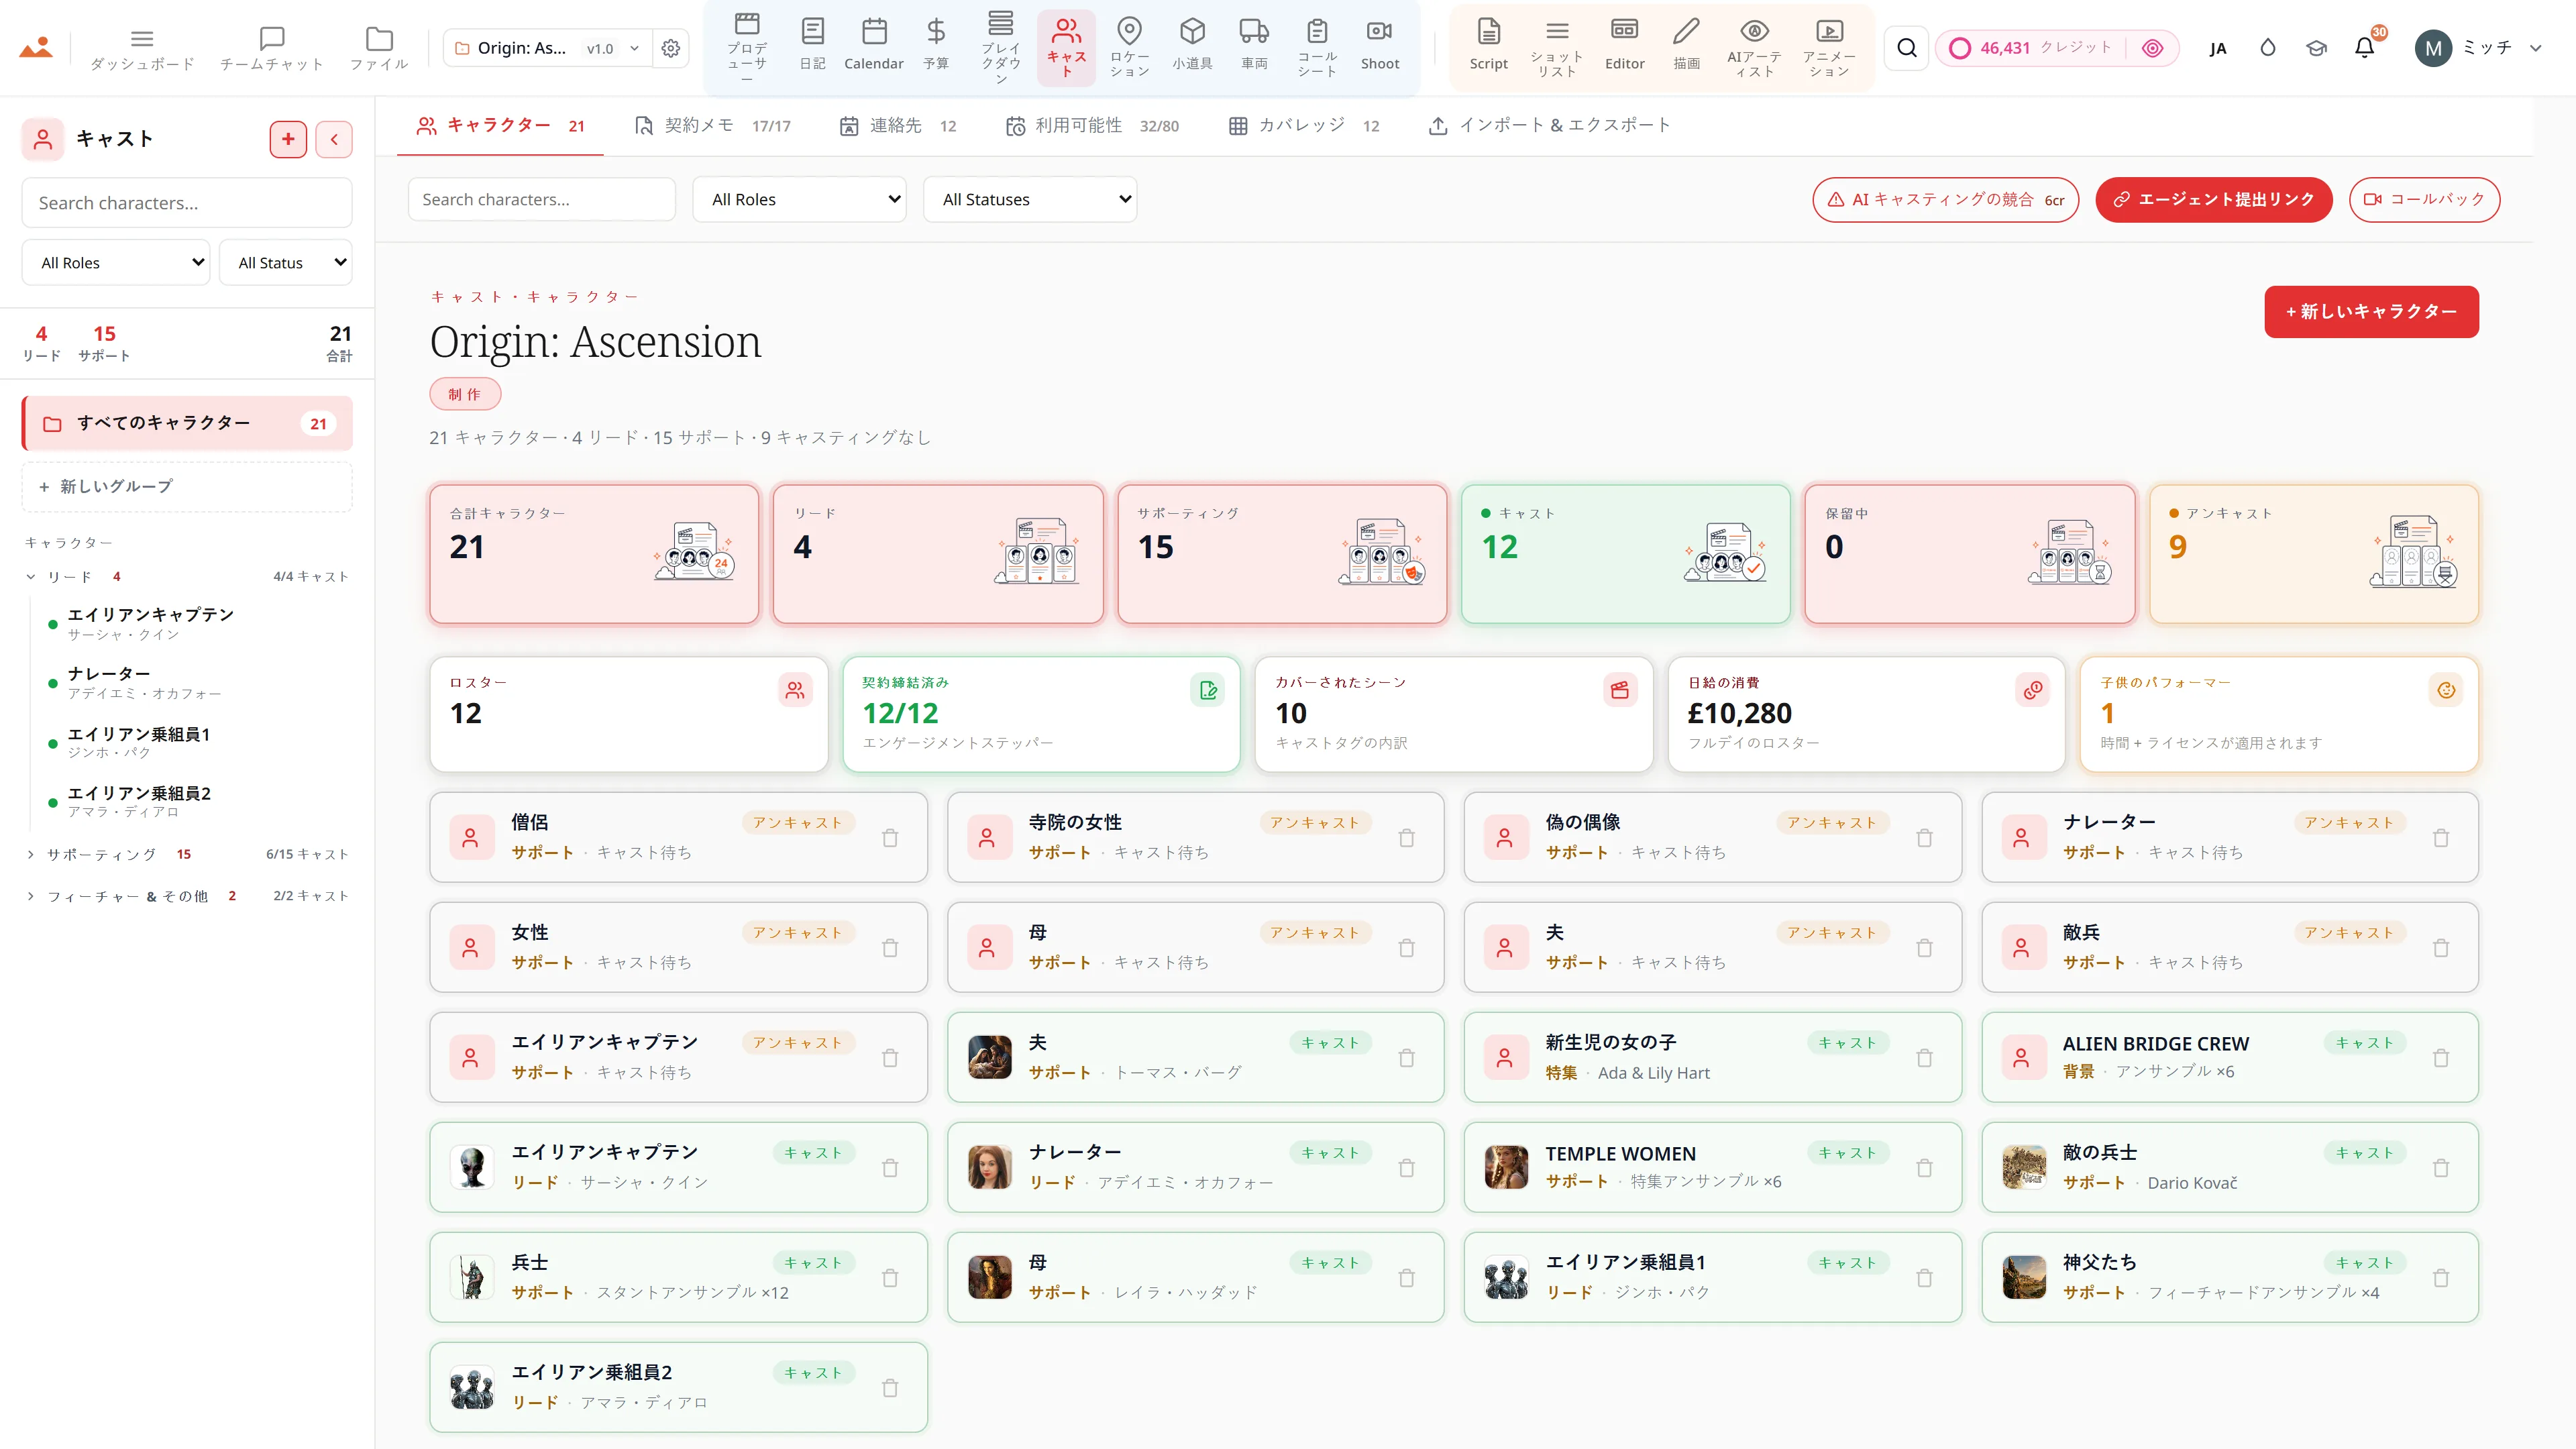Delete the 敵兵 character card

click(x=2441, y=948)
